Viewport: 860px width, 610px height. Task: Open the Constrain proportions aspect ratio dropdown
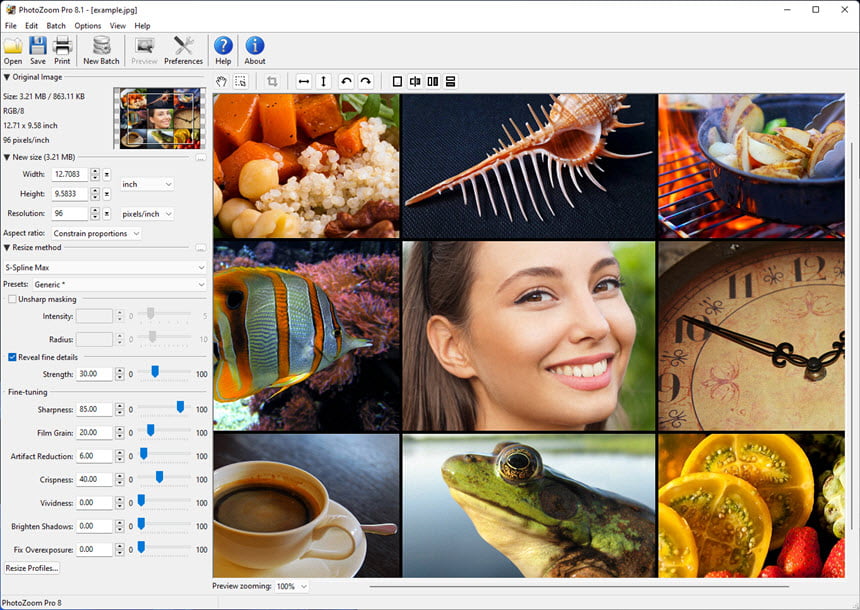tap(97, 234)
